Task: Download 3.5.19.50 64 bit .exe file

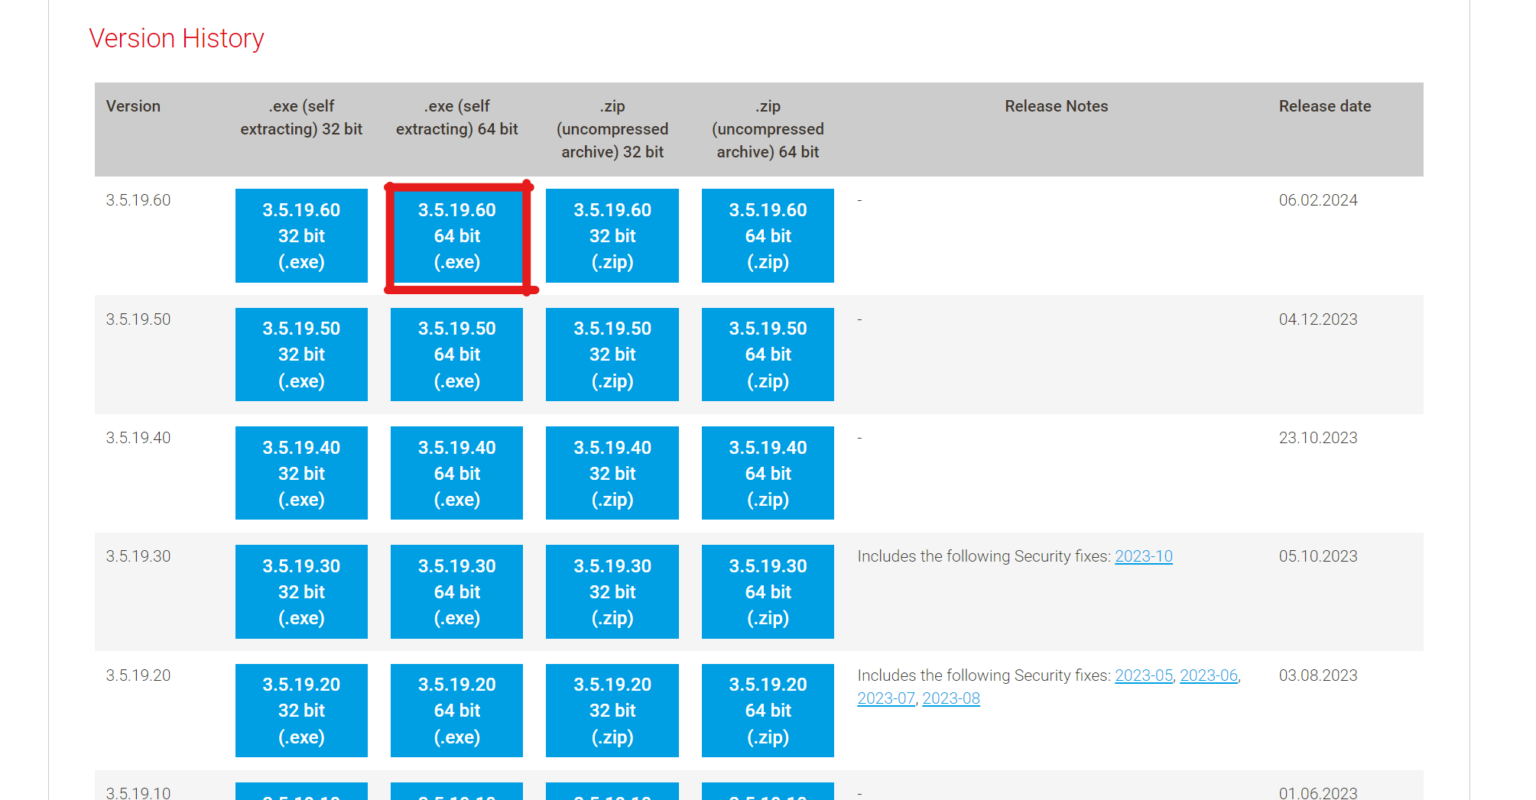Action: point(457,355)
